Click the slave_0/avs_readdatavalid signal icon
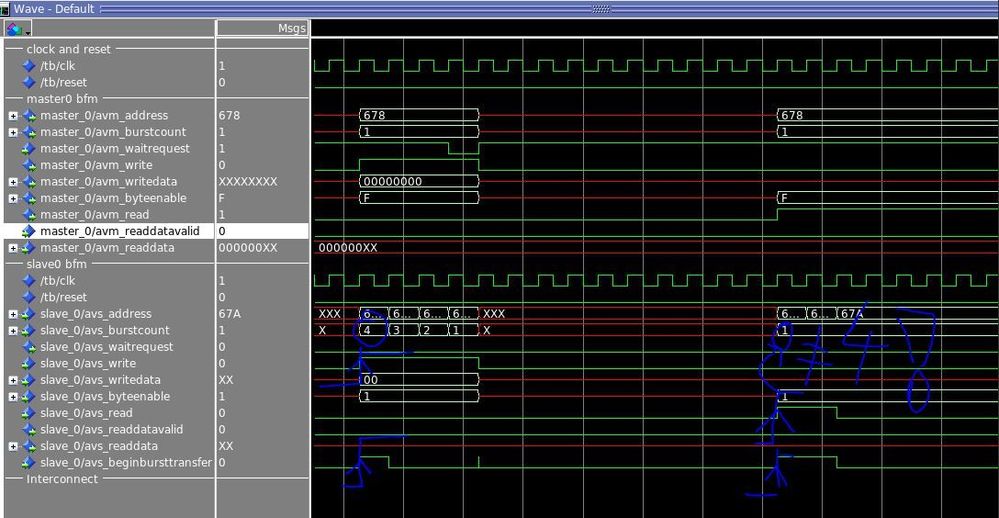The height and width of the screenshot is (518, 999). 29,429
